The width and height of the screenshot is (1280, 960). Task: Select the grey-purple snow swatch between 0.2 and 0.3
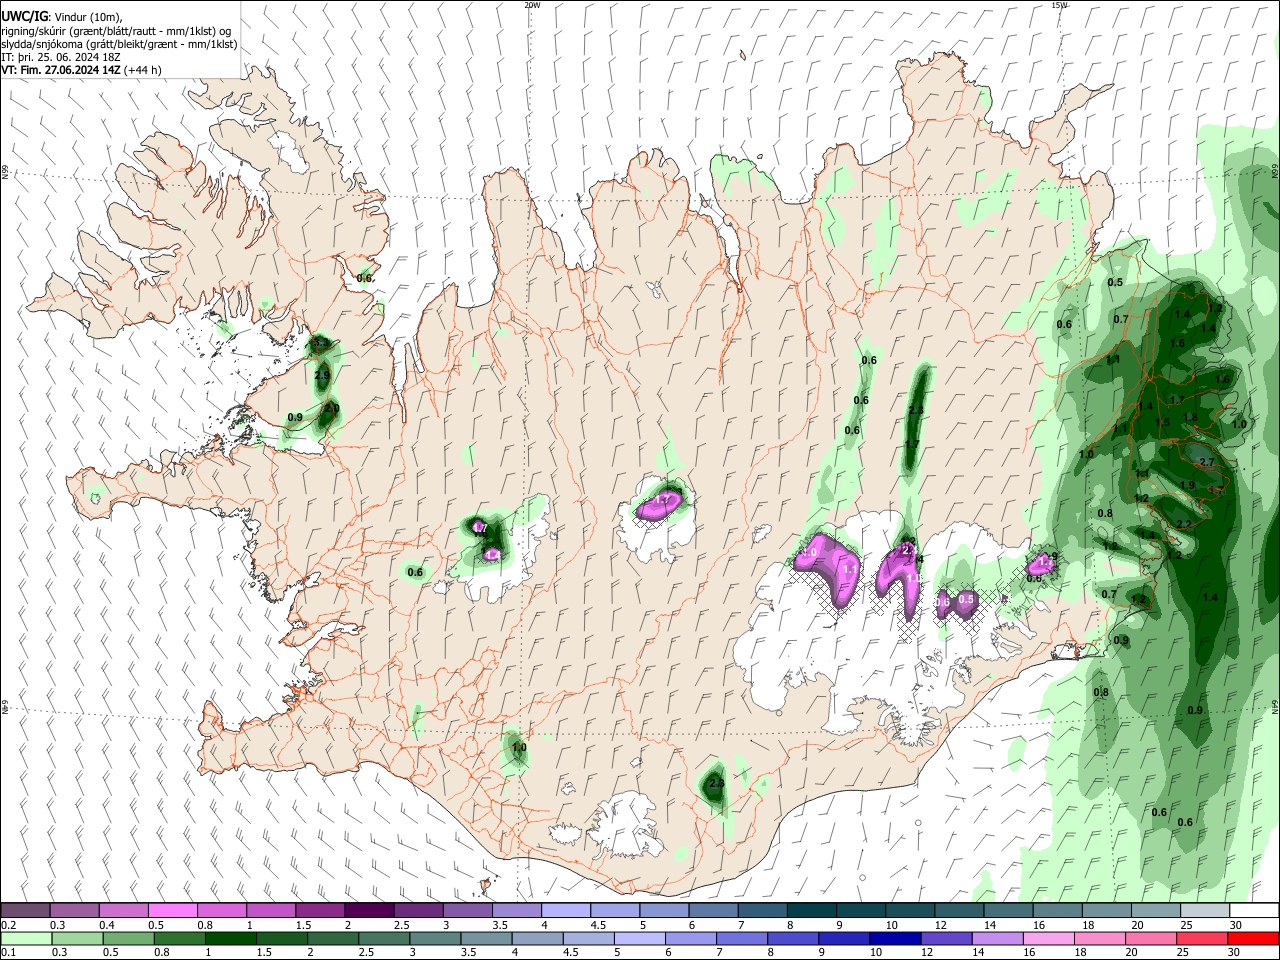pos(26,910)
